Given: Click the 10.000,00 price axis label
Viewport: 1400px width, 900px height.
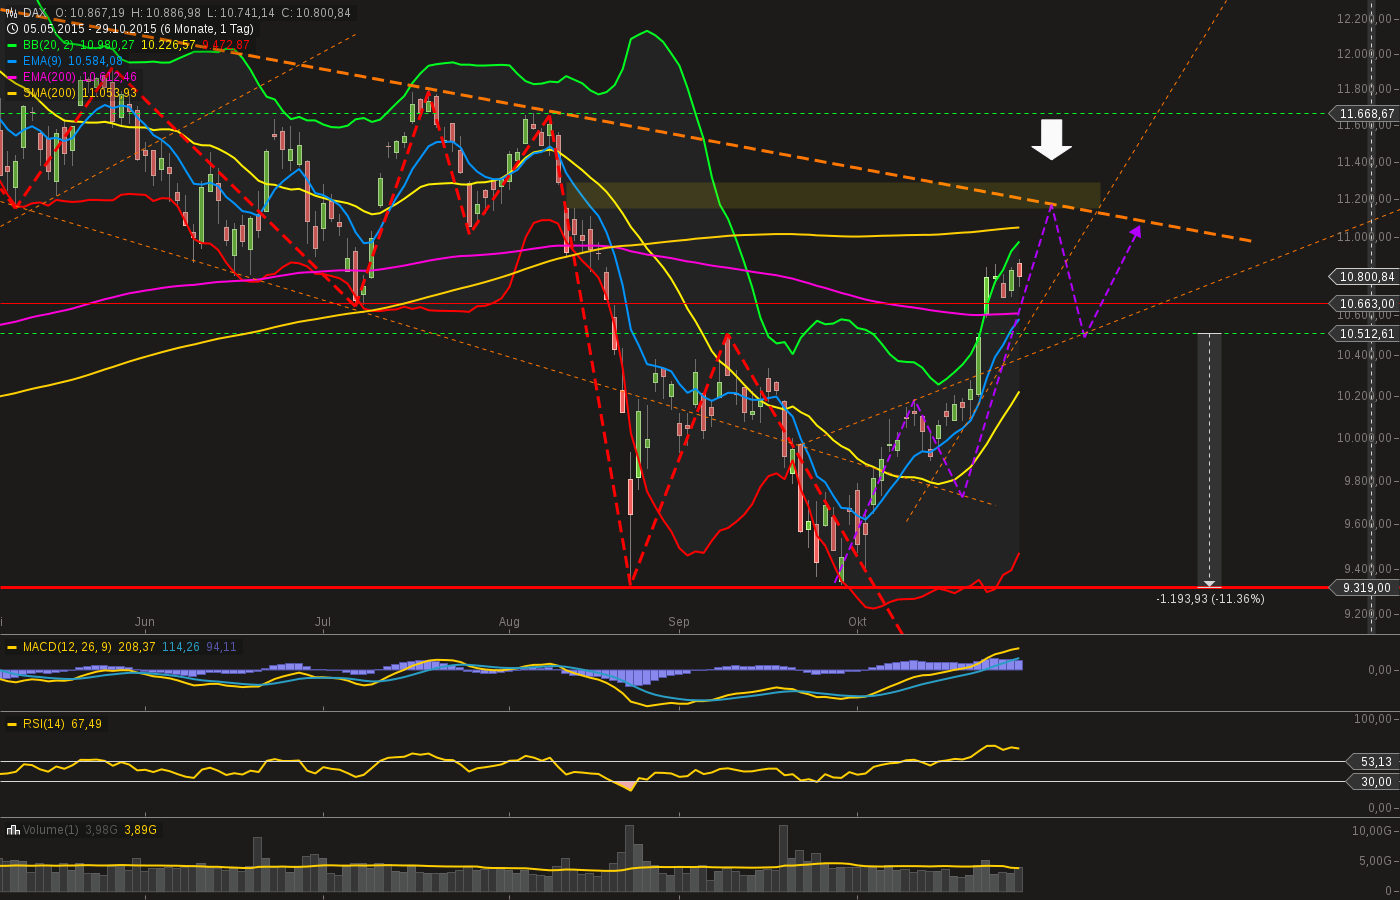Looking at the screenshot, I should [x=1366, y=438].
